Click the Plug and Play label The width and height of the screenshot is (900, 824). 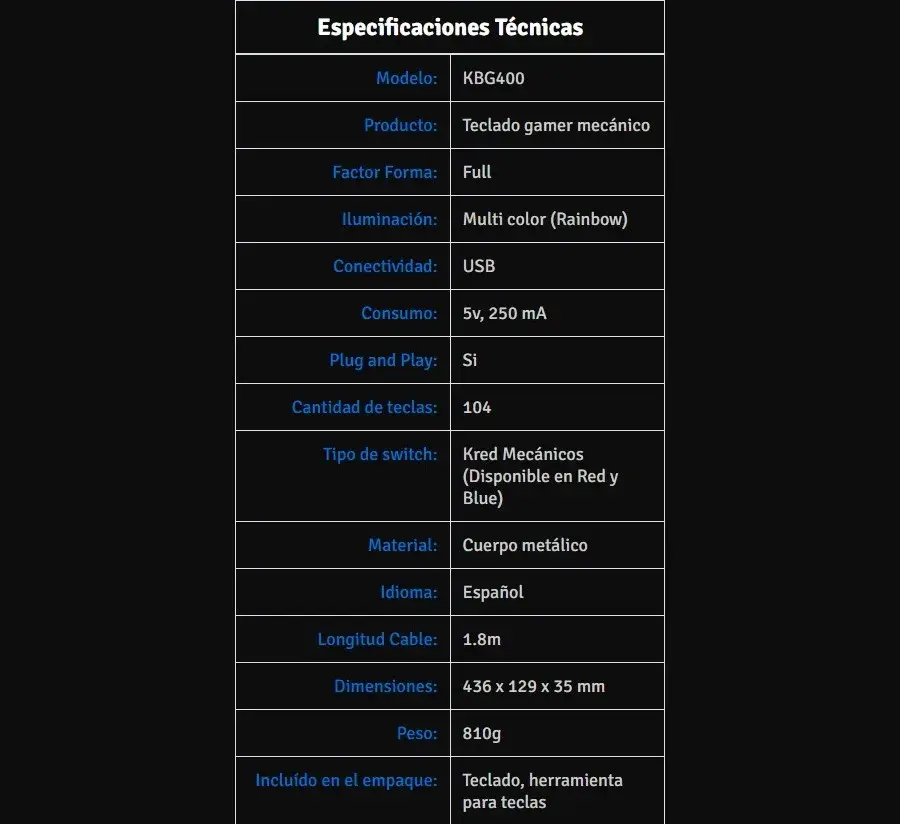(x=383, y=360)
